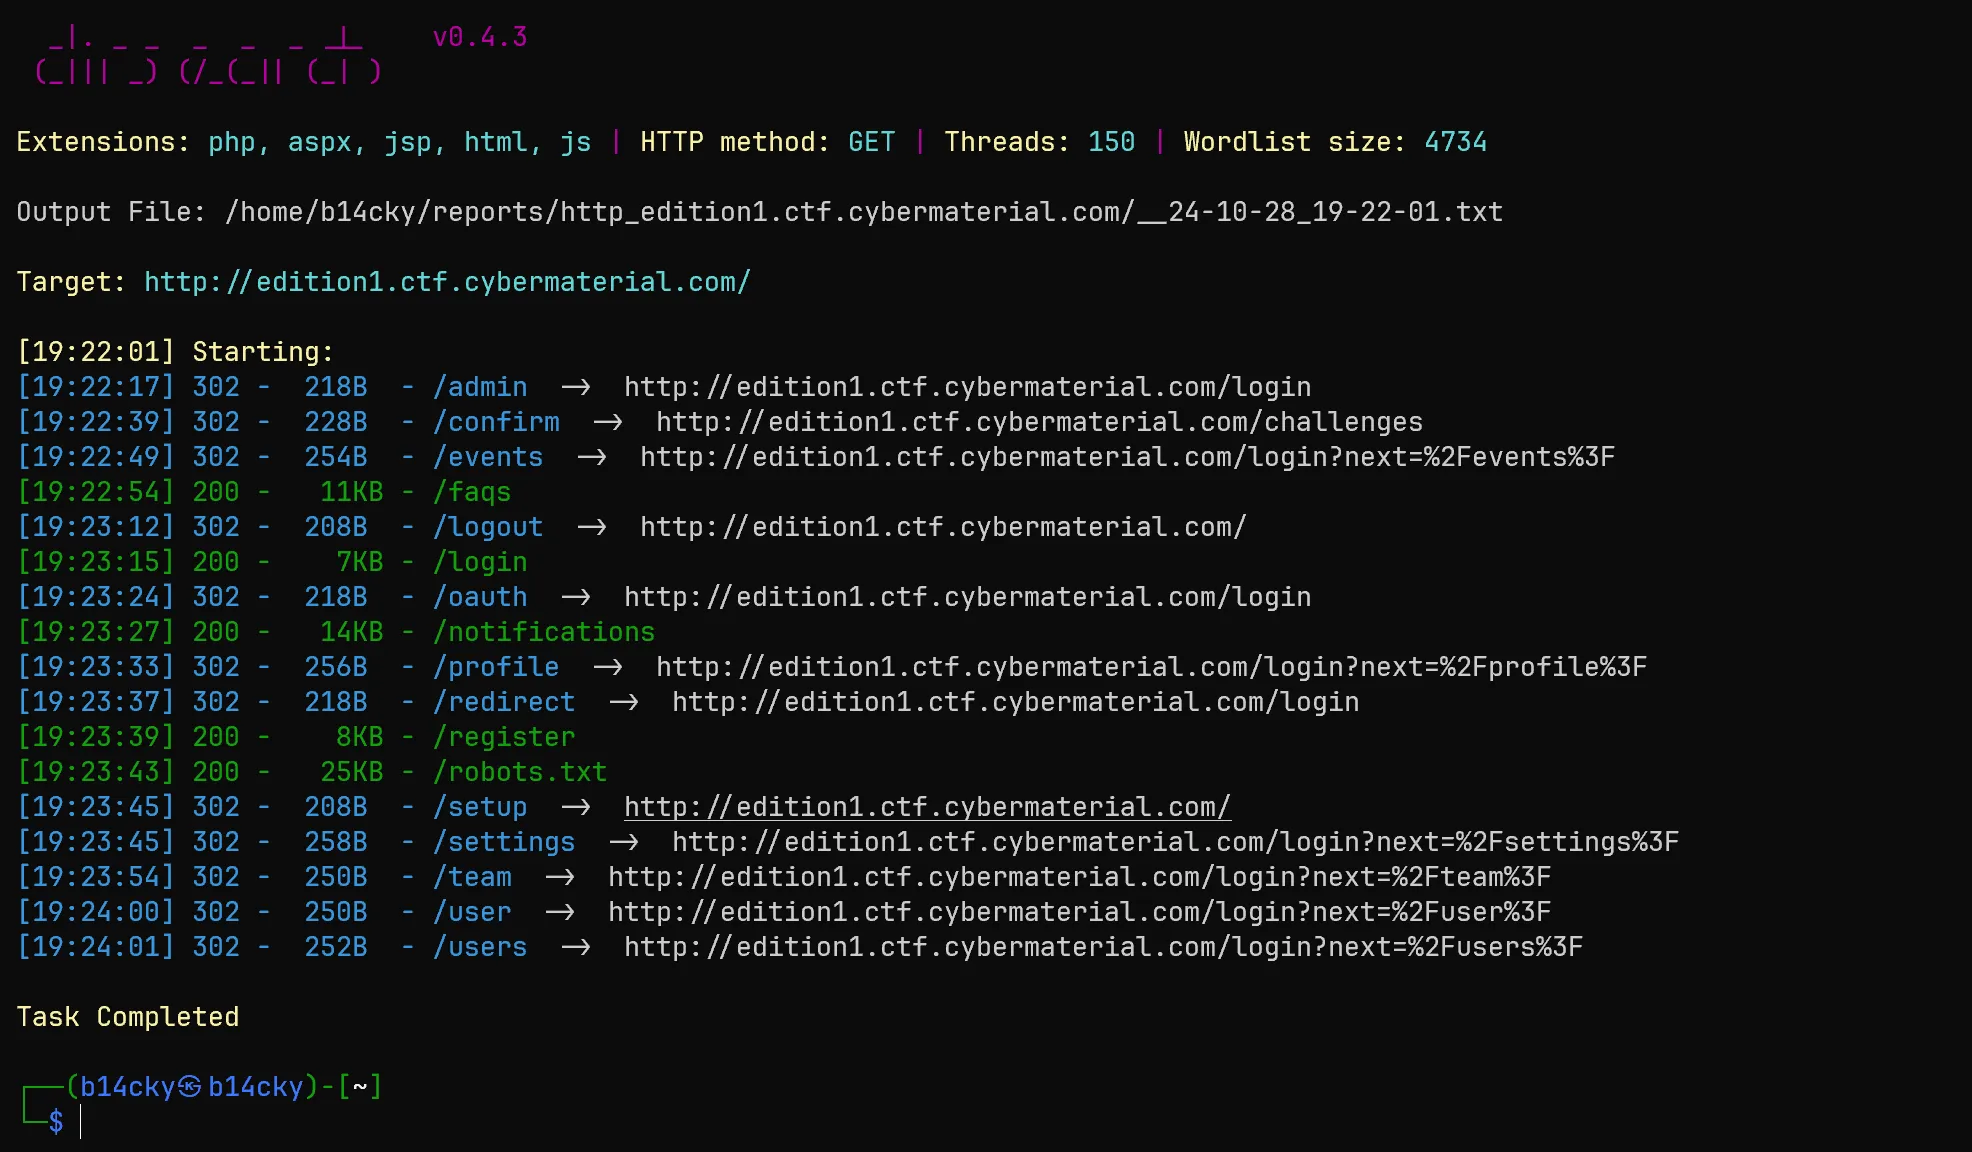
Task: Select the /robots.txt result path
Action: [x=520, y=772]
